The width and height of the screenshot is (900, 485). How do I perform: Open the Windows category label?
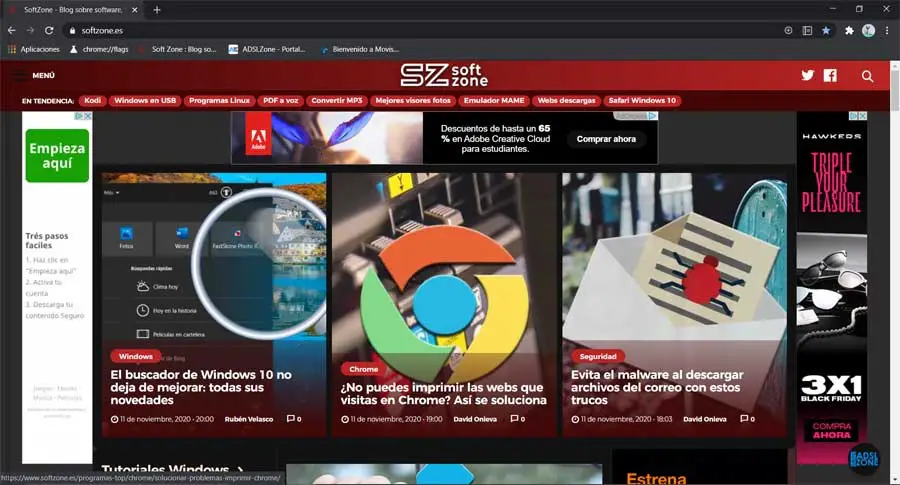135,356
